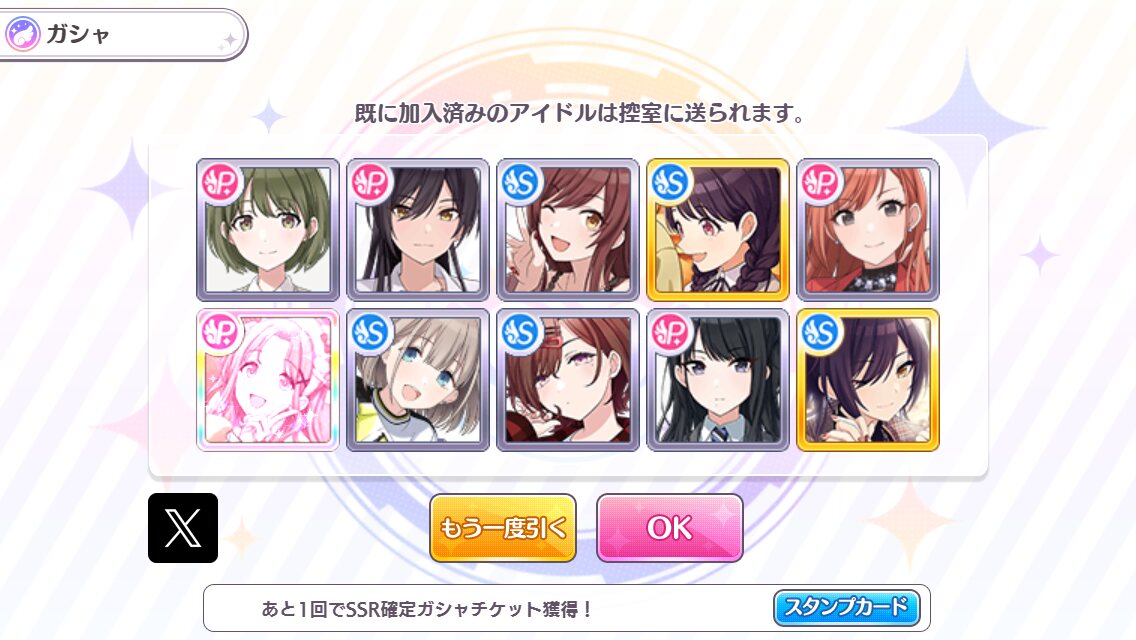Click the SSR ticket progress message bar
Image resolution: width=1136 pixels, height=640 pixels.
coord(567,608)
